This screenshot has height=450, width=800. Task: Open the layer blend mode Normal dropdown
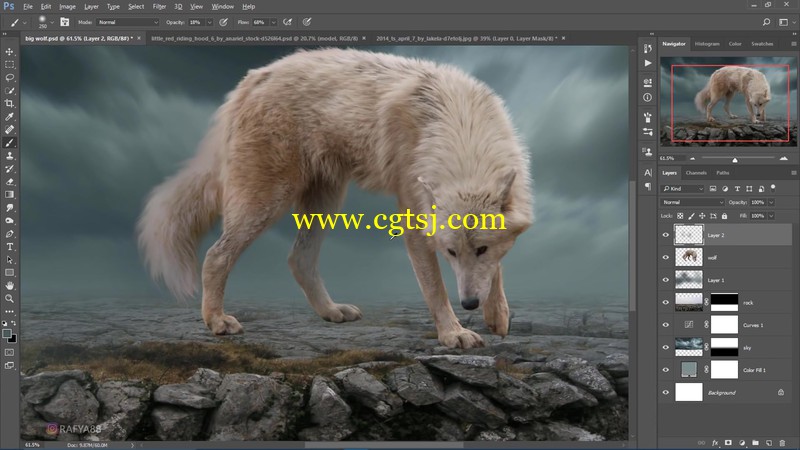[693, 203]
